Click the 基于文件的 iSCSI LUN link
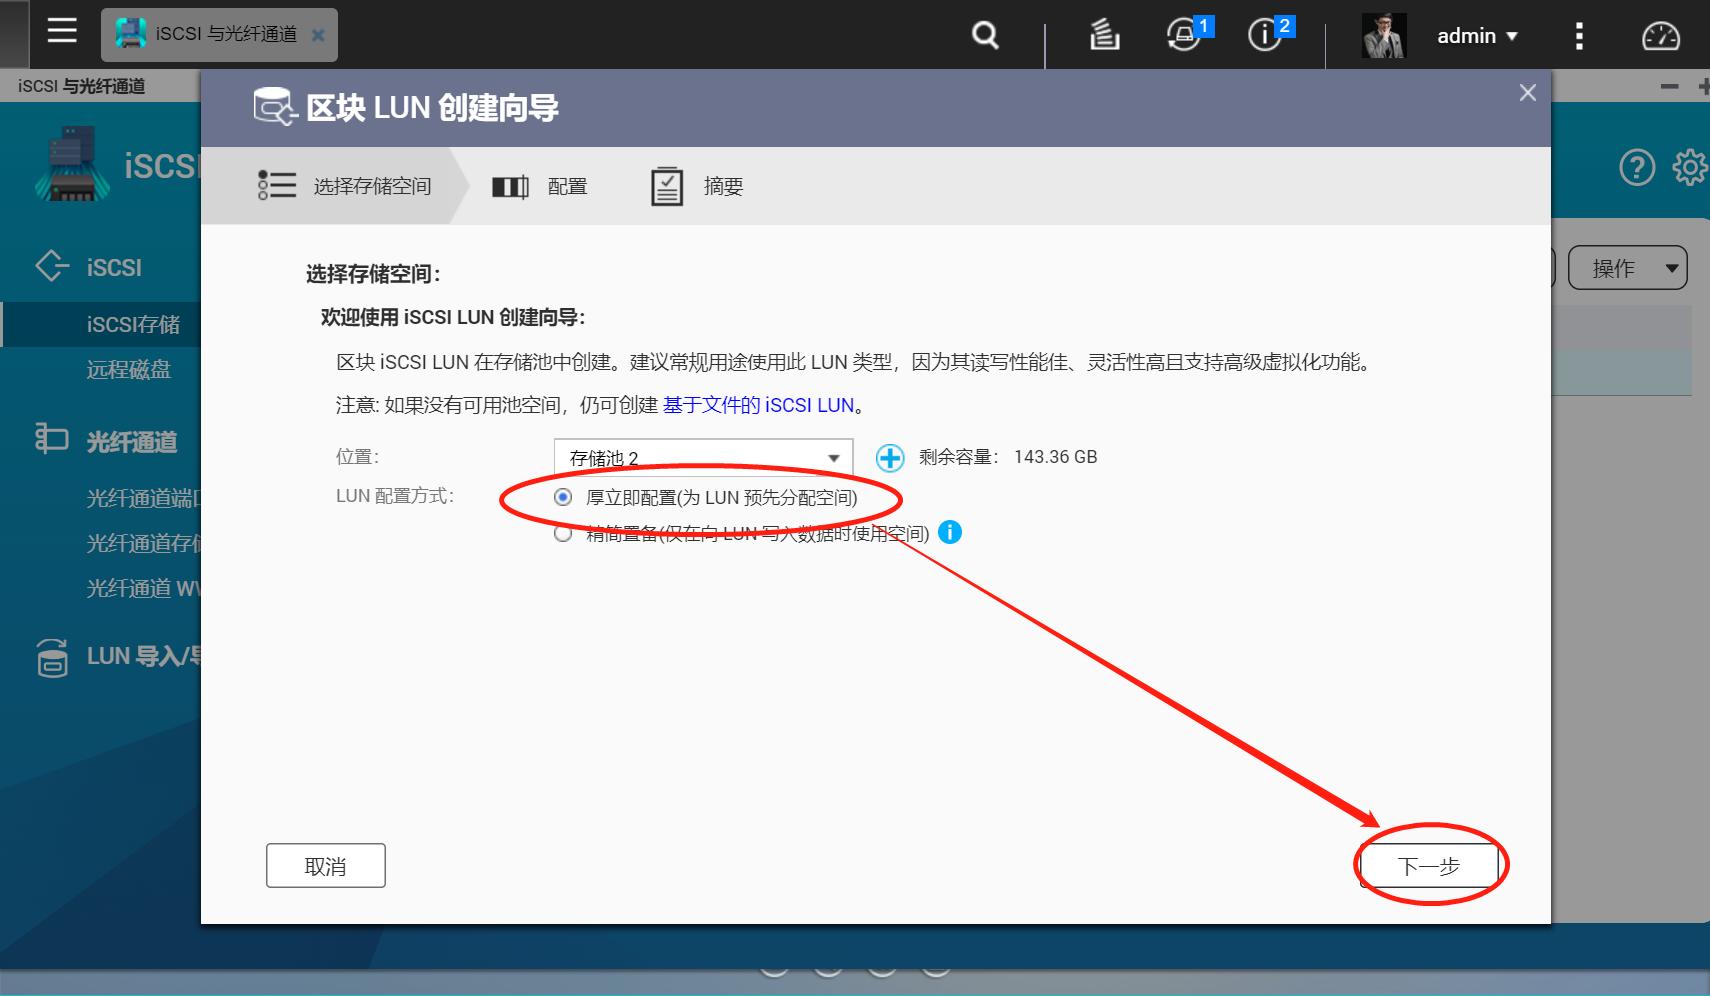Screen dimensions: 1710x996 pyautogui.click(x=761, y=405)
